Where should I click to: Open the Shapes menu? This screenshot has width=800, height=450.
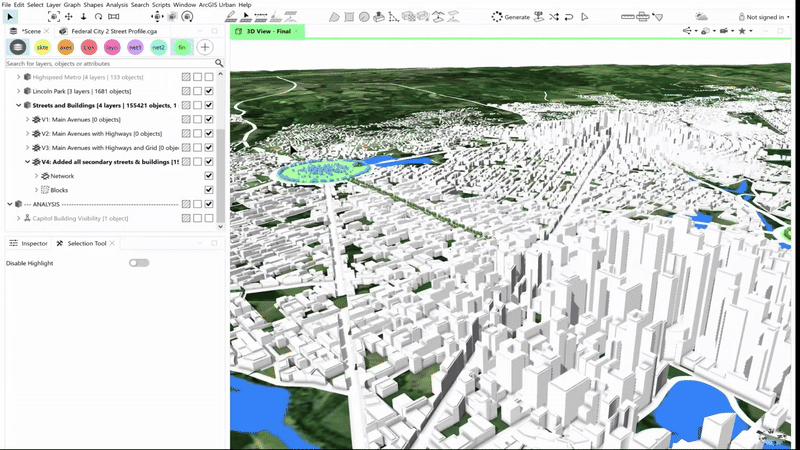[x=93, y=5]
